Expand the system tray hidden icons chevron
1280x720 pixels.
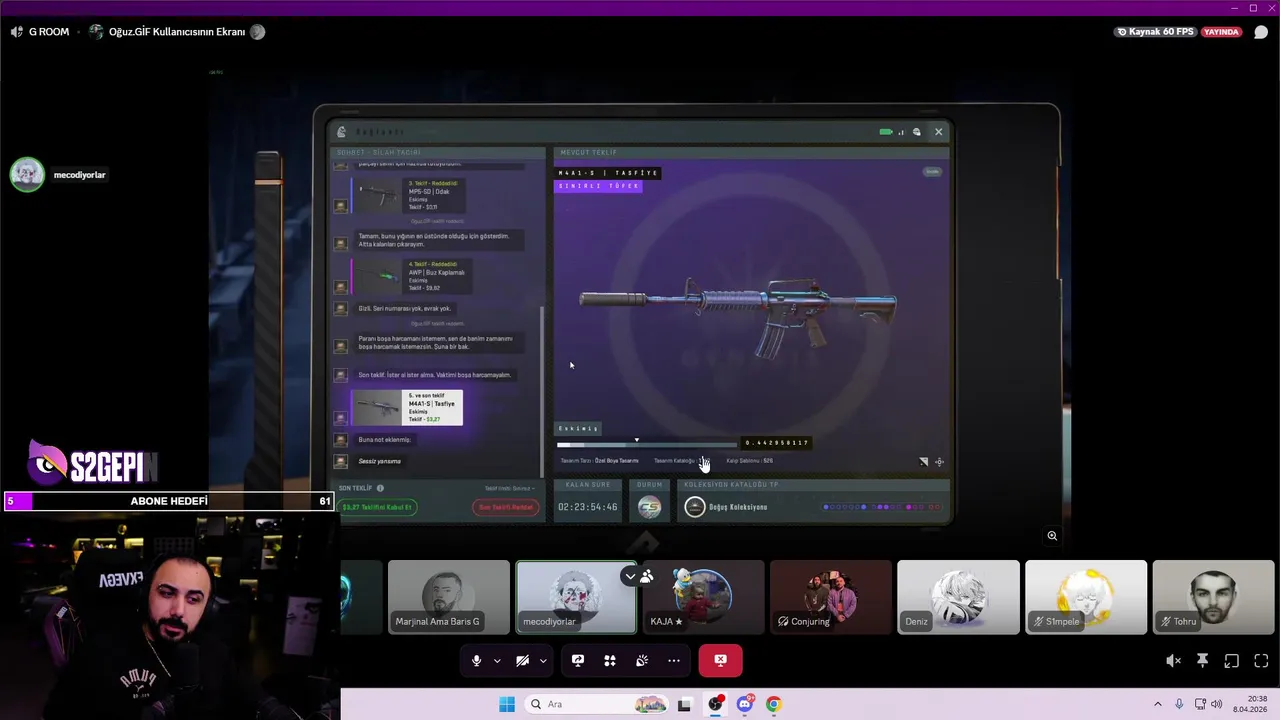coord(1158,704)
